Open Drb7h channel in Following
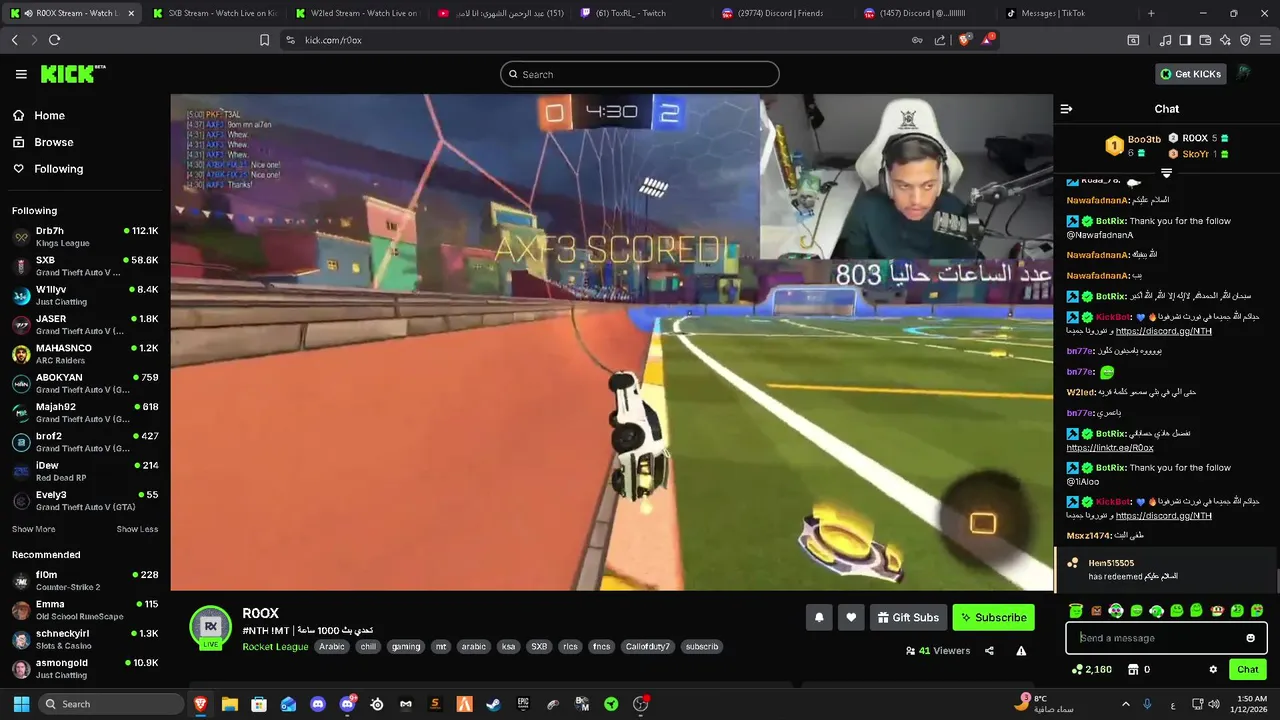 pos(85,237)
